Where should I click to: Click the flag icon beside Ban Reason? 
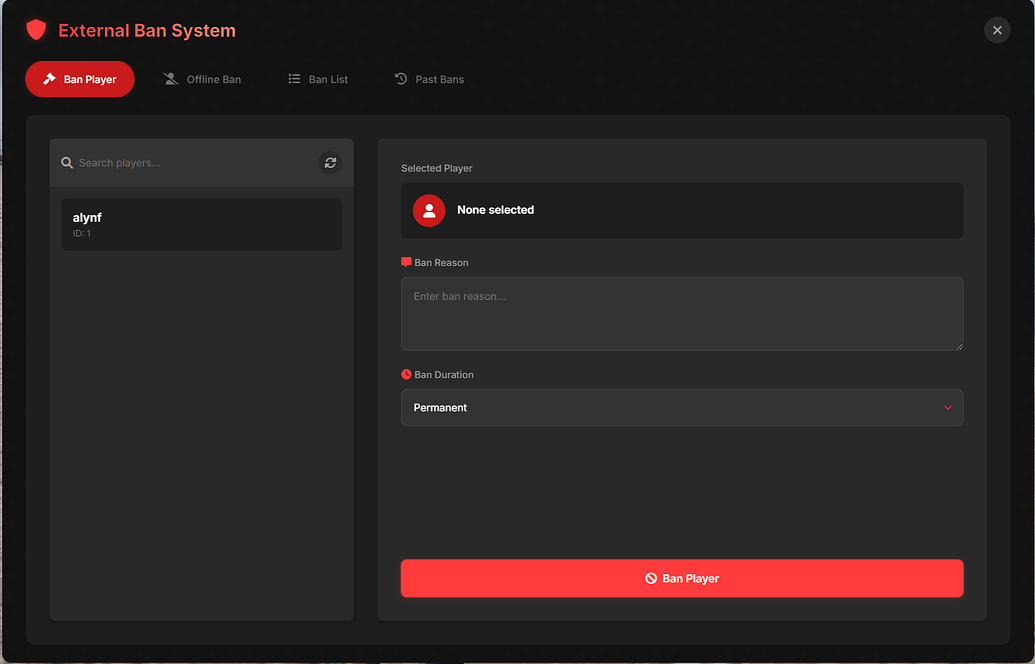(x=406, y=262)
